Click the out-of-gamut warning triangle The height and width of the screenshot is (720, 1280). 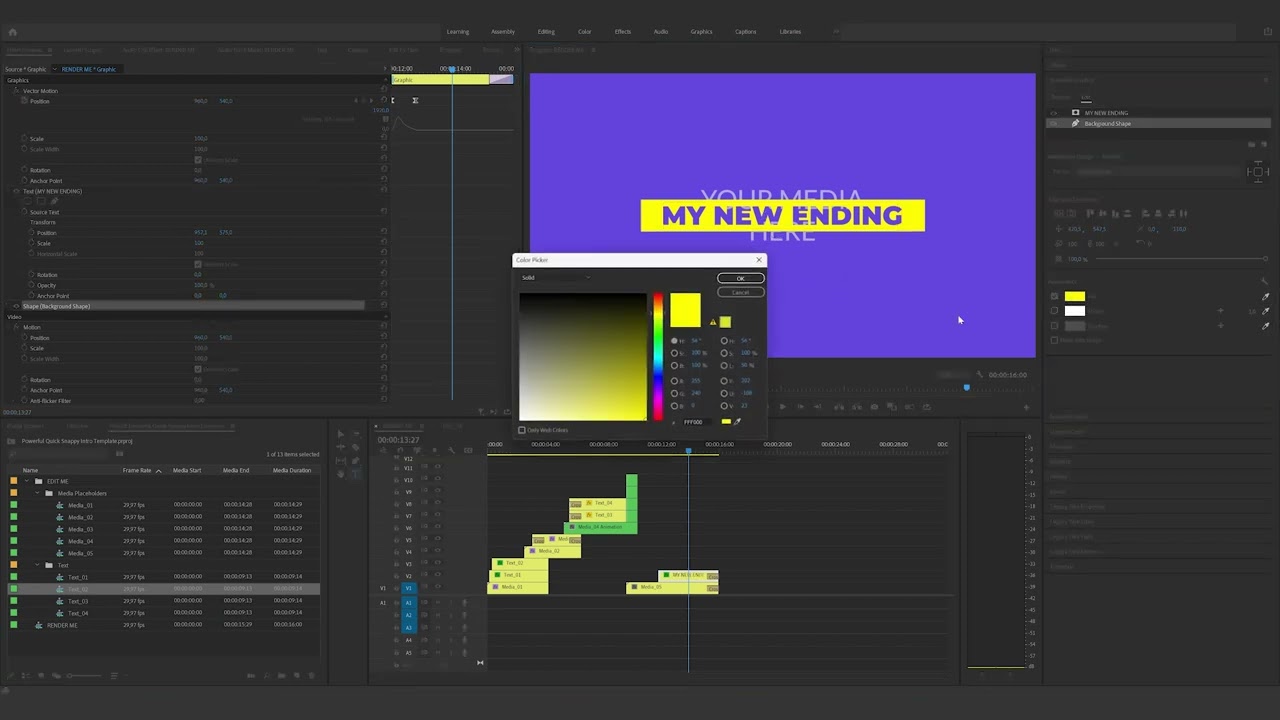pyautogui.click(x=713, y=322)
